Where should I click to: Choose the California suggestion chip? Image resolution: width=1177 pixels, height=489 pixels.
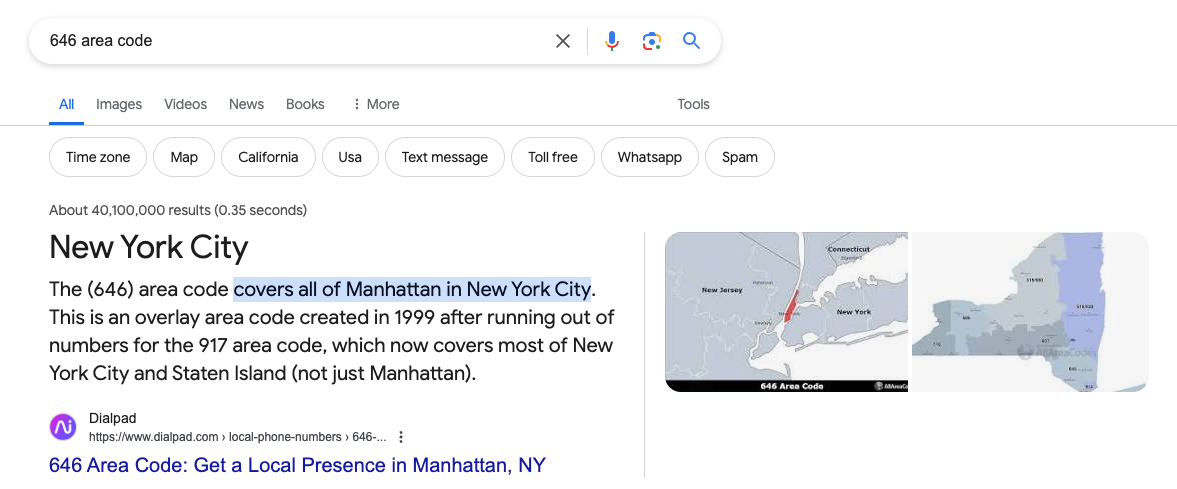click(x=268, y=157)
